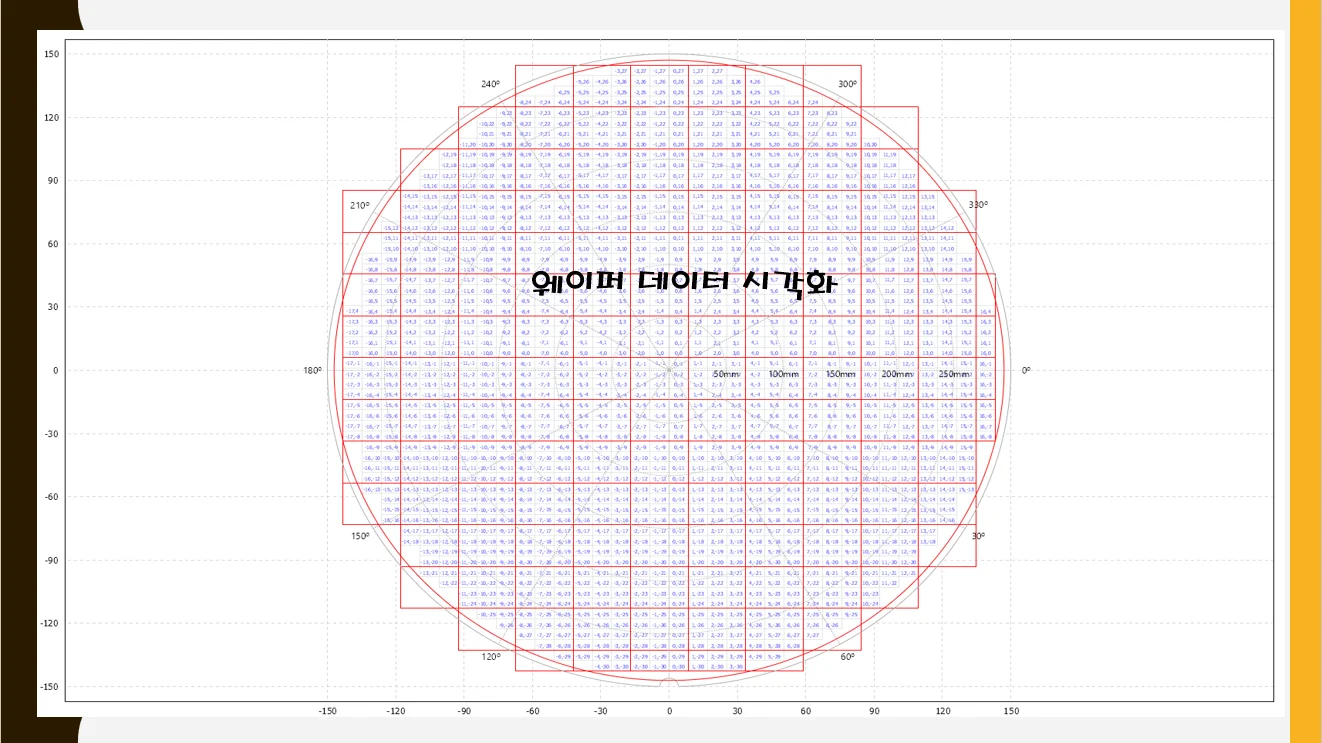Click the title text 웨이퍼 데이터 시각화
This screenshot has width=1322, height=743.
pyautogui.click(x=683, y=283)
